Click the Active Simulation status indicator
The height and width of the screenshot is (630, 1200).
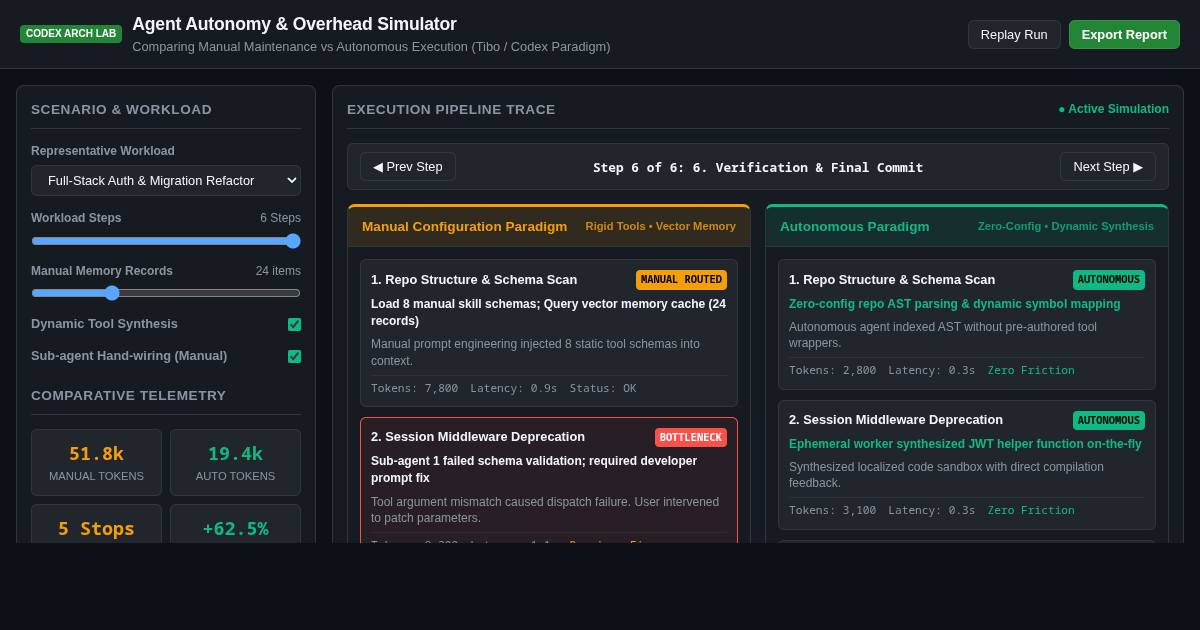pos(1114,109)
